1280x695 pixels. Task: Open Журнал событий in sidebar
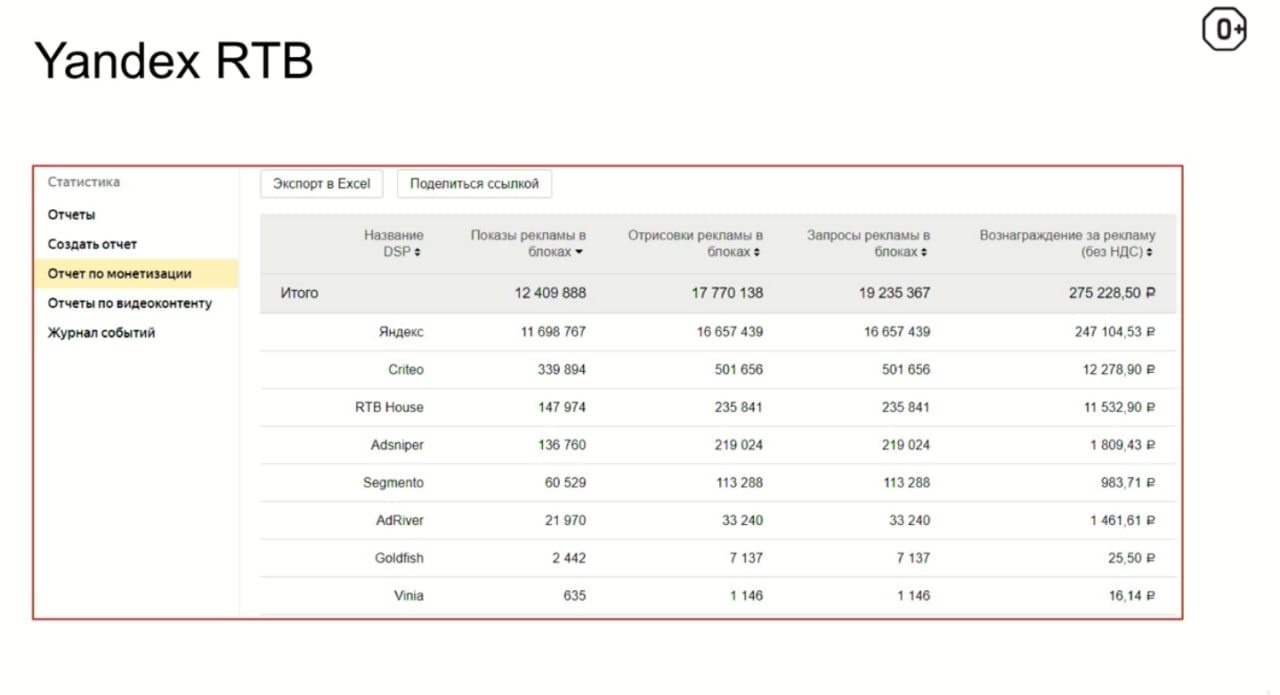point(101,333)
